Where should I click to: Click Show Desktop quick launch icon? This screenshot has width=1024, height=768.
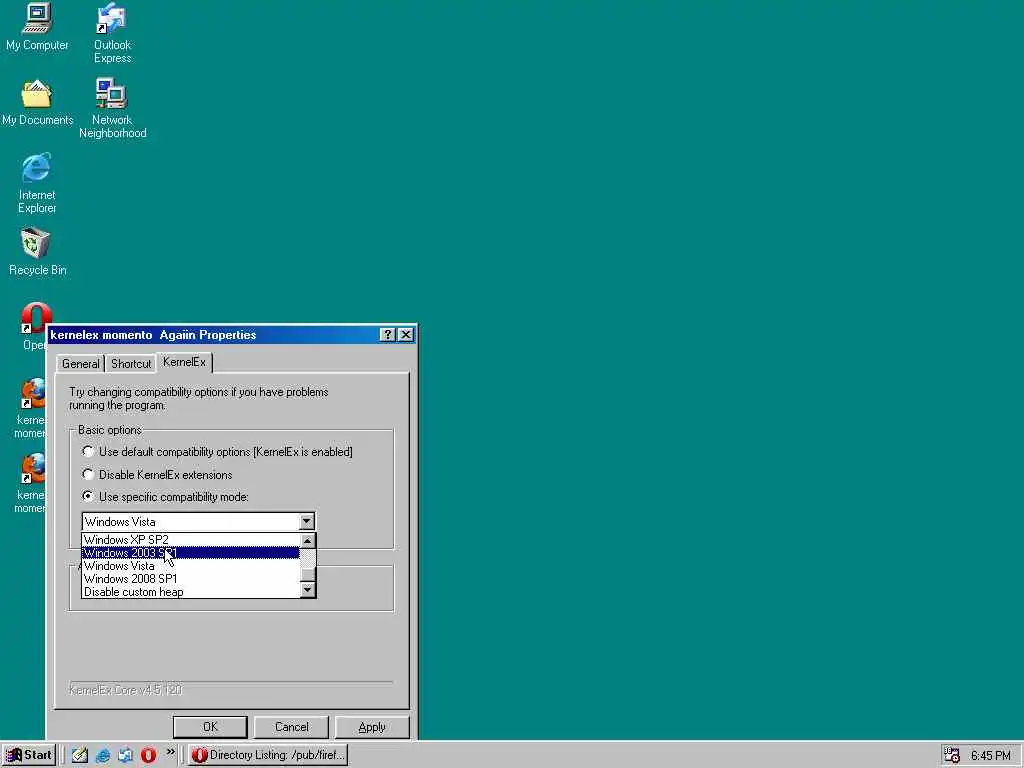(80, 755)
